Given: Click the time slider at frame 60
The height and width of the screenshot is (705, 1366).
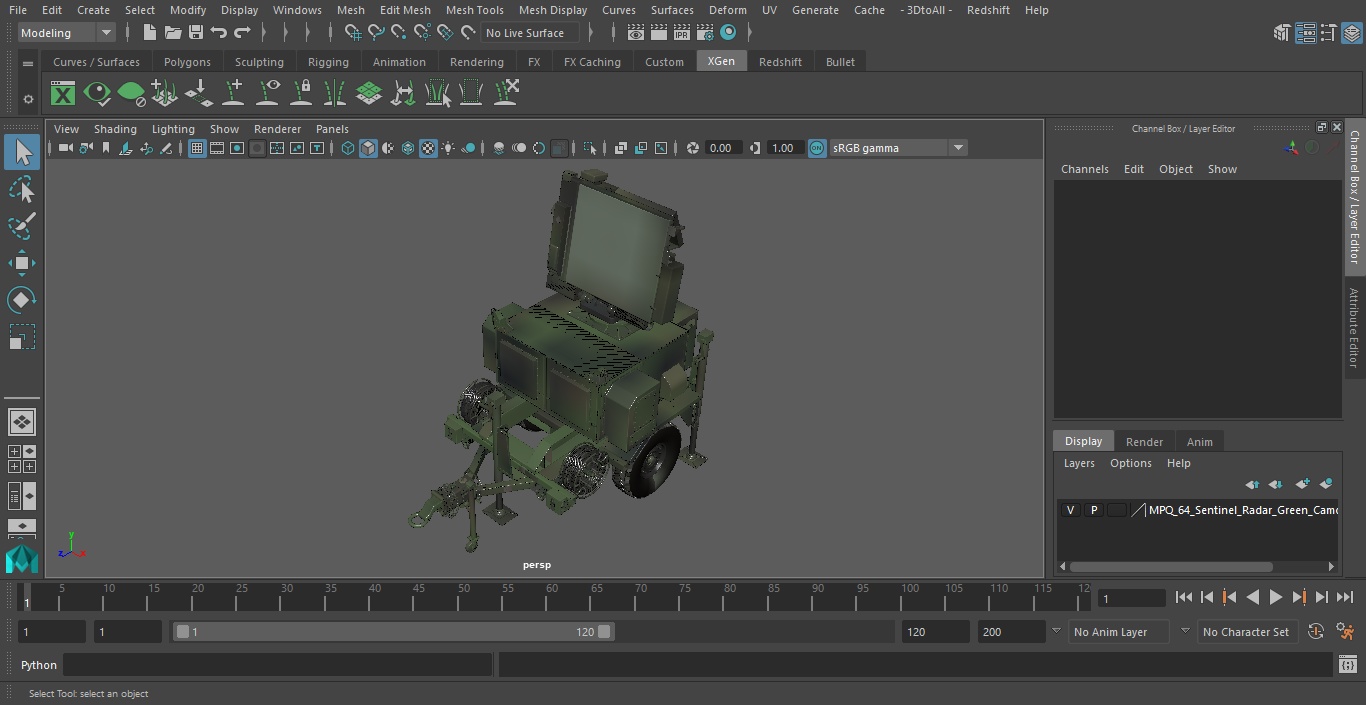Looking at the screenshot, I should point(552,597).
